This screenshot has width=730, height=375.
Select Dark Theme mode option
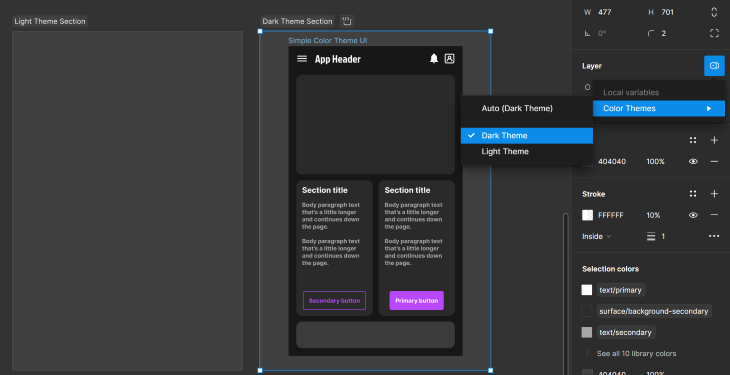527,136
